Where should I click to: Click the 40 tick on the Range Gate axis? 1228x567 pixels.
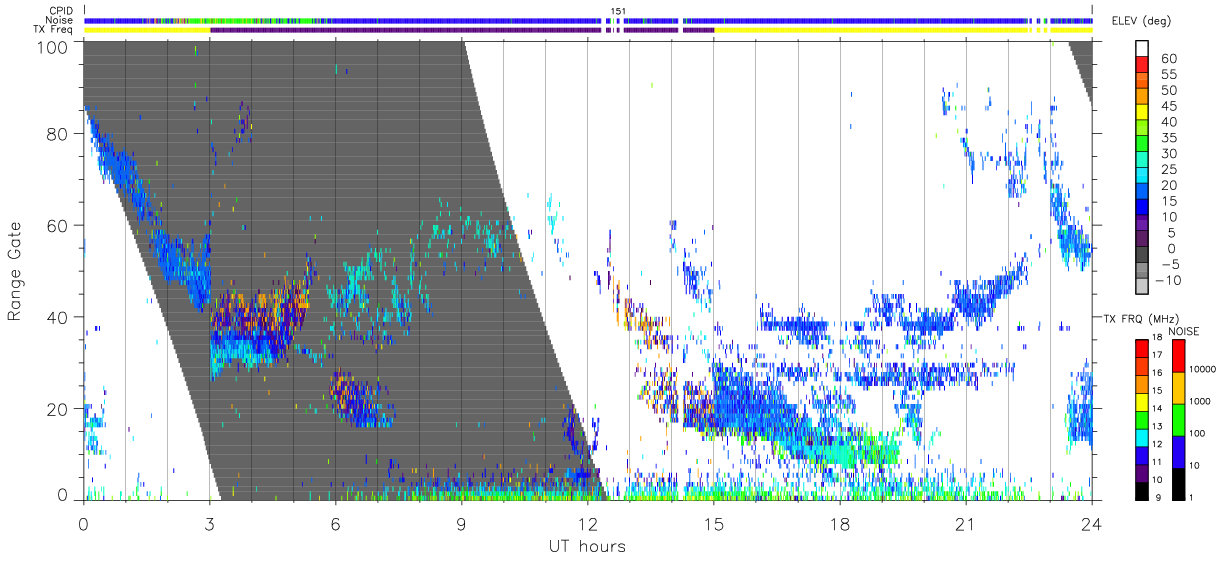pos(59,317)
